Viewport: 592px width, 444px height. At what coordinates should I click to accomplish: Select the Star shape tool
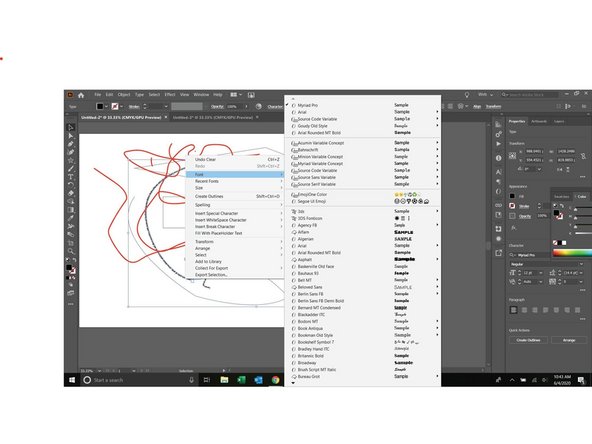tap(71, 160)
